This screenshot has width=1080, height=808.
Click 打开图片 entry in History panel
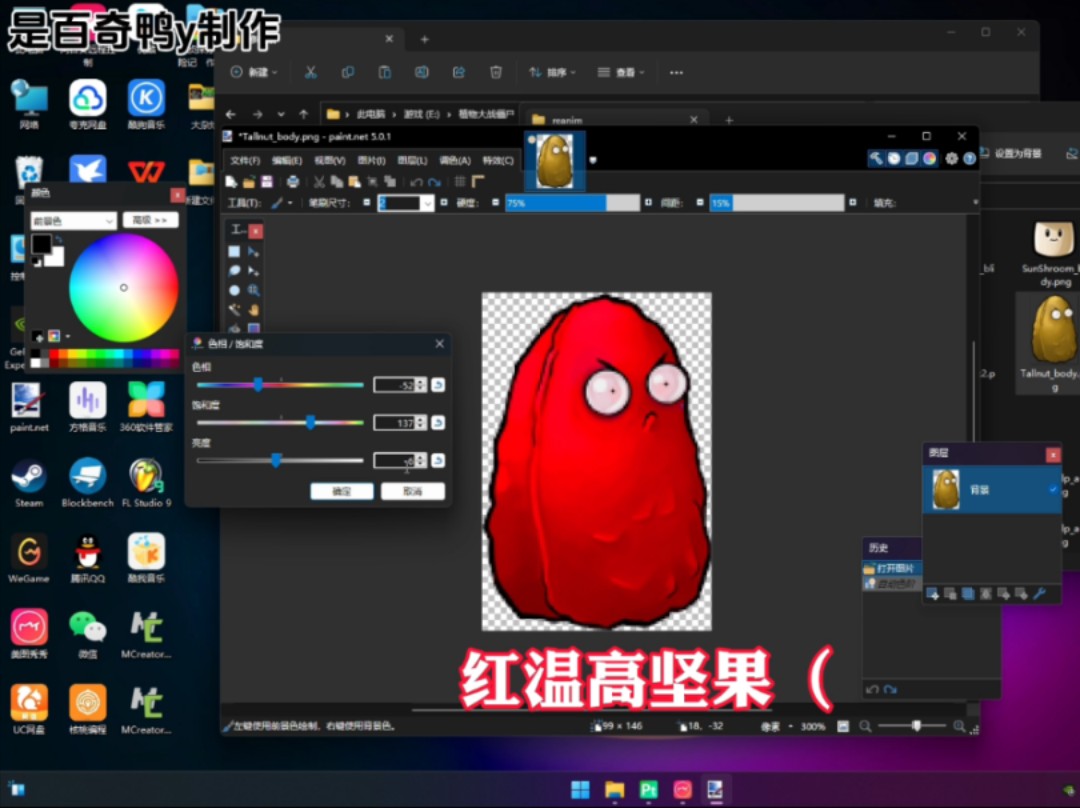[891, 569]
